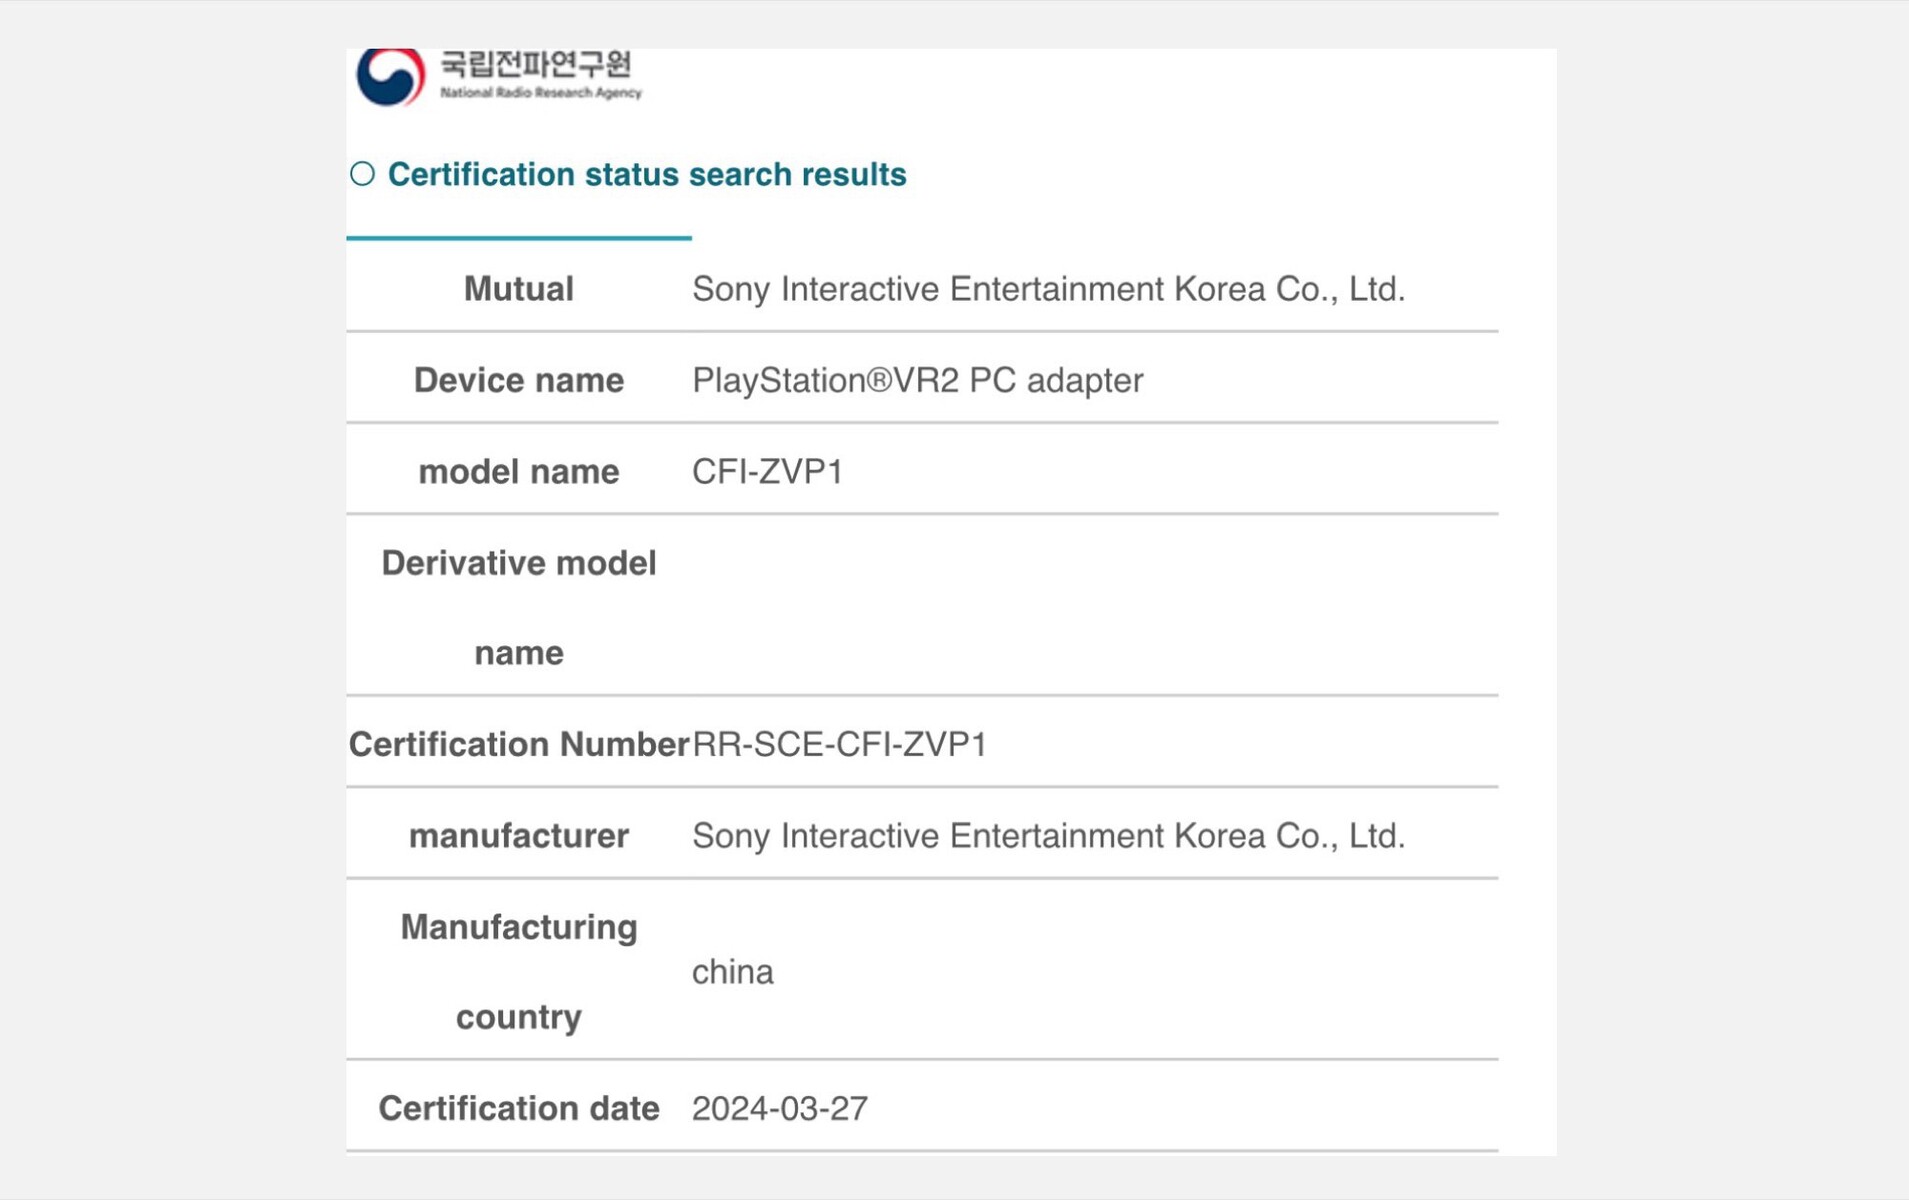1909x1200 pixels.
Task: Select the certification number RR-SCE-CFI-ZVP1
Action: pos(839,744)
